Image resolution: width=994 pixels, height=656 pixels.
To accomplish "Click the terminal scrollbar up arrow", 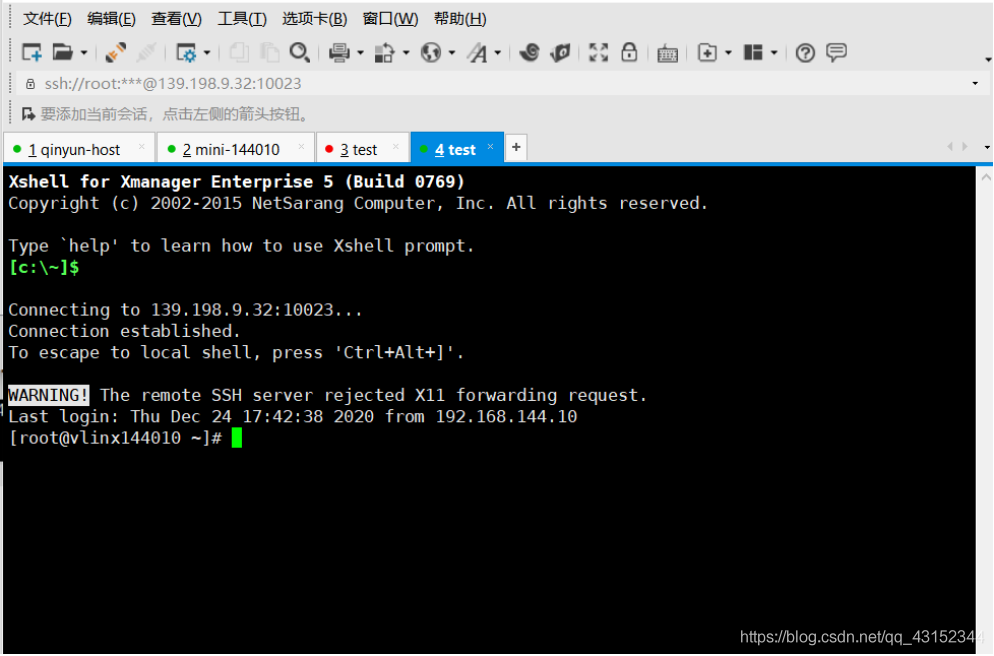I will click(985, 177).
